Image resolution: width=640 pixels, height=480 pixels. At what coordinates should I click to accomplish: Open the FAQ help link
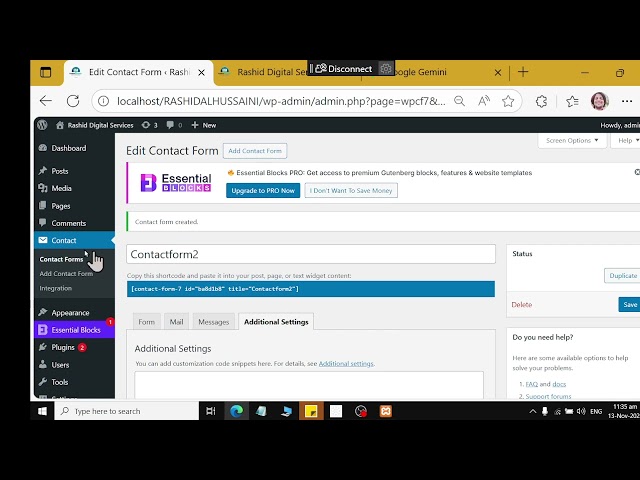[x=531, y=384]
